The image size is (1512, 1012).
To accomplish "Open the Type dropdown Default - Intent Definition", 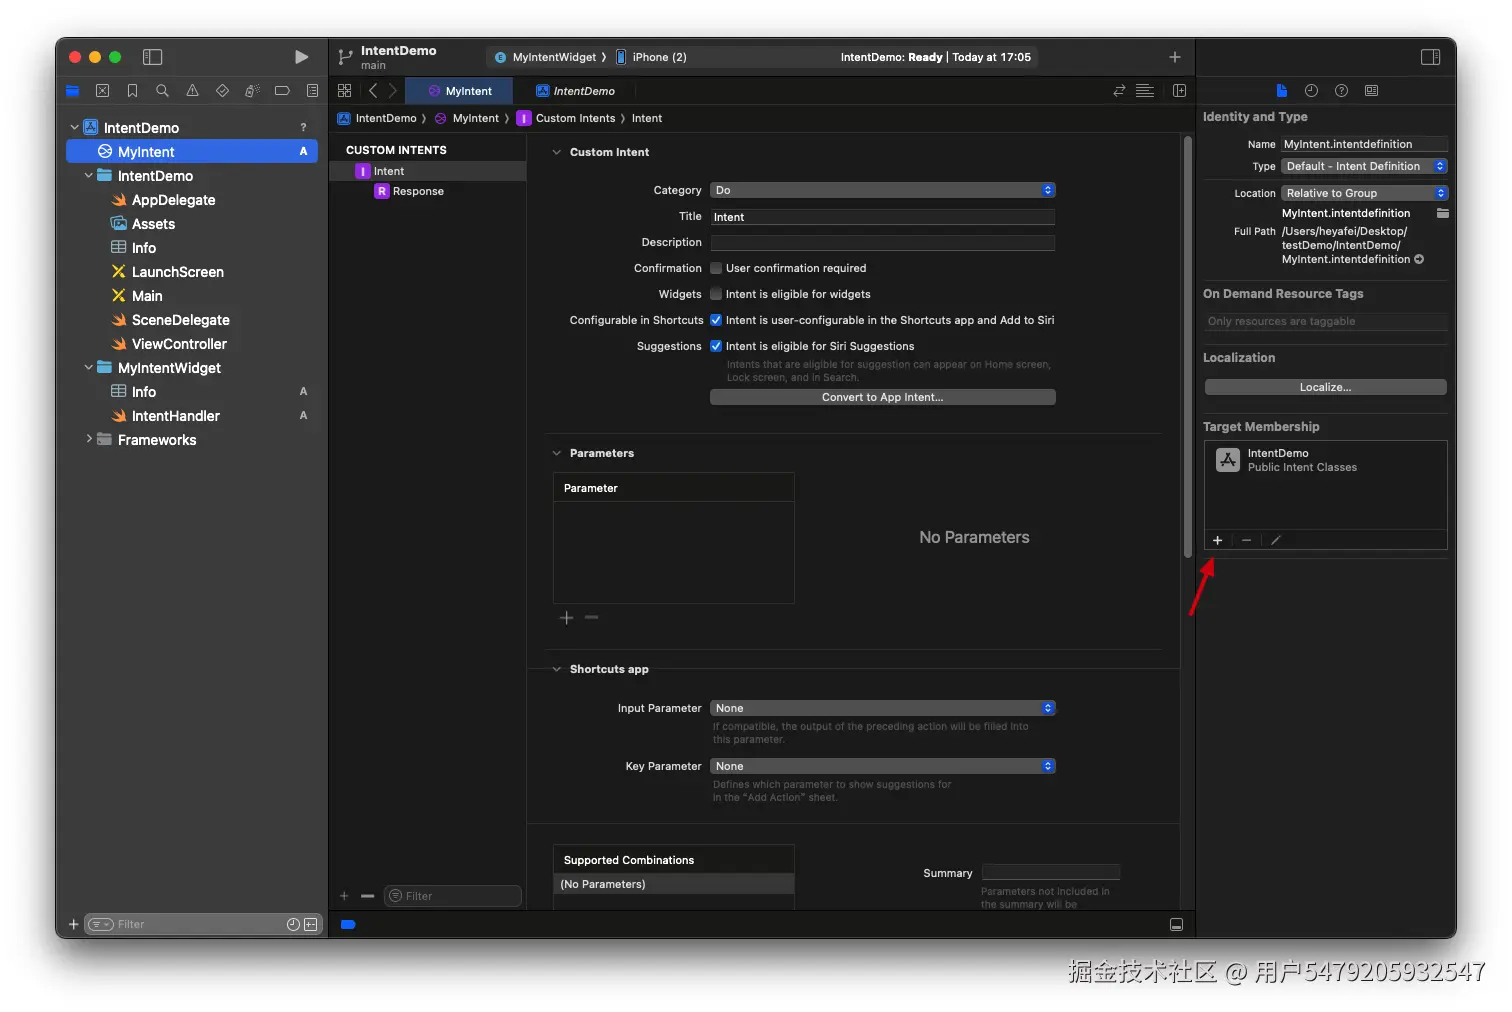I will 1364,166.
